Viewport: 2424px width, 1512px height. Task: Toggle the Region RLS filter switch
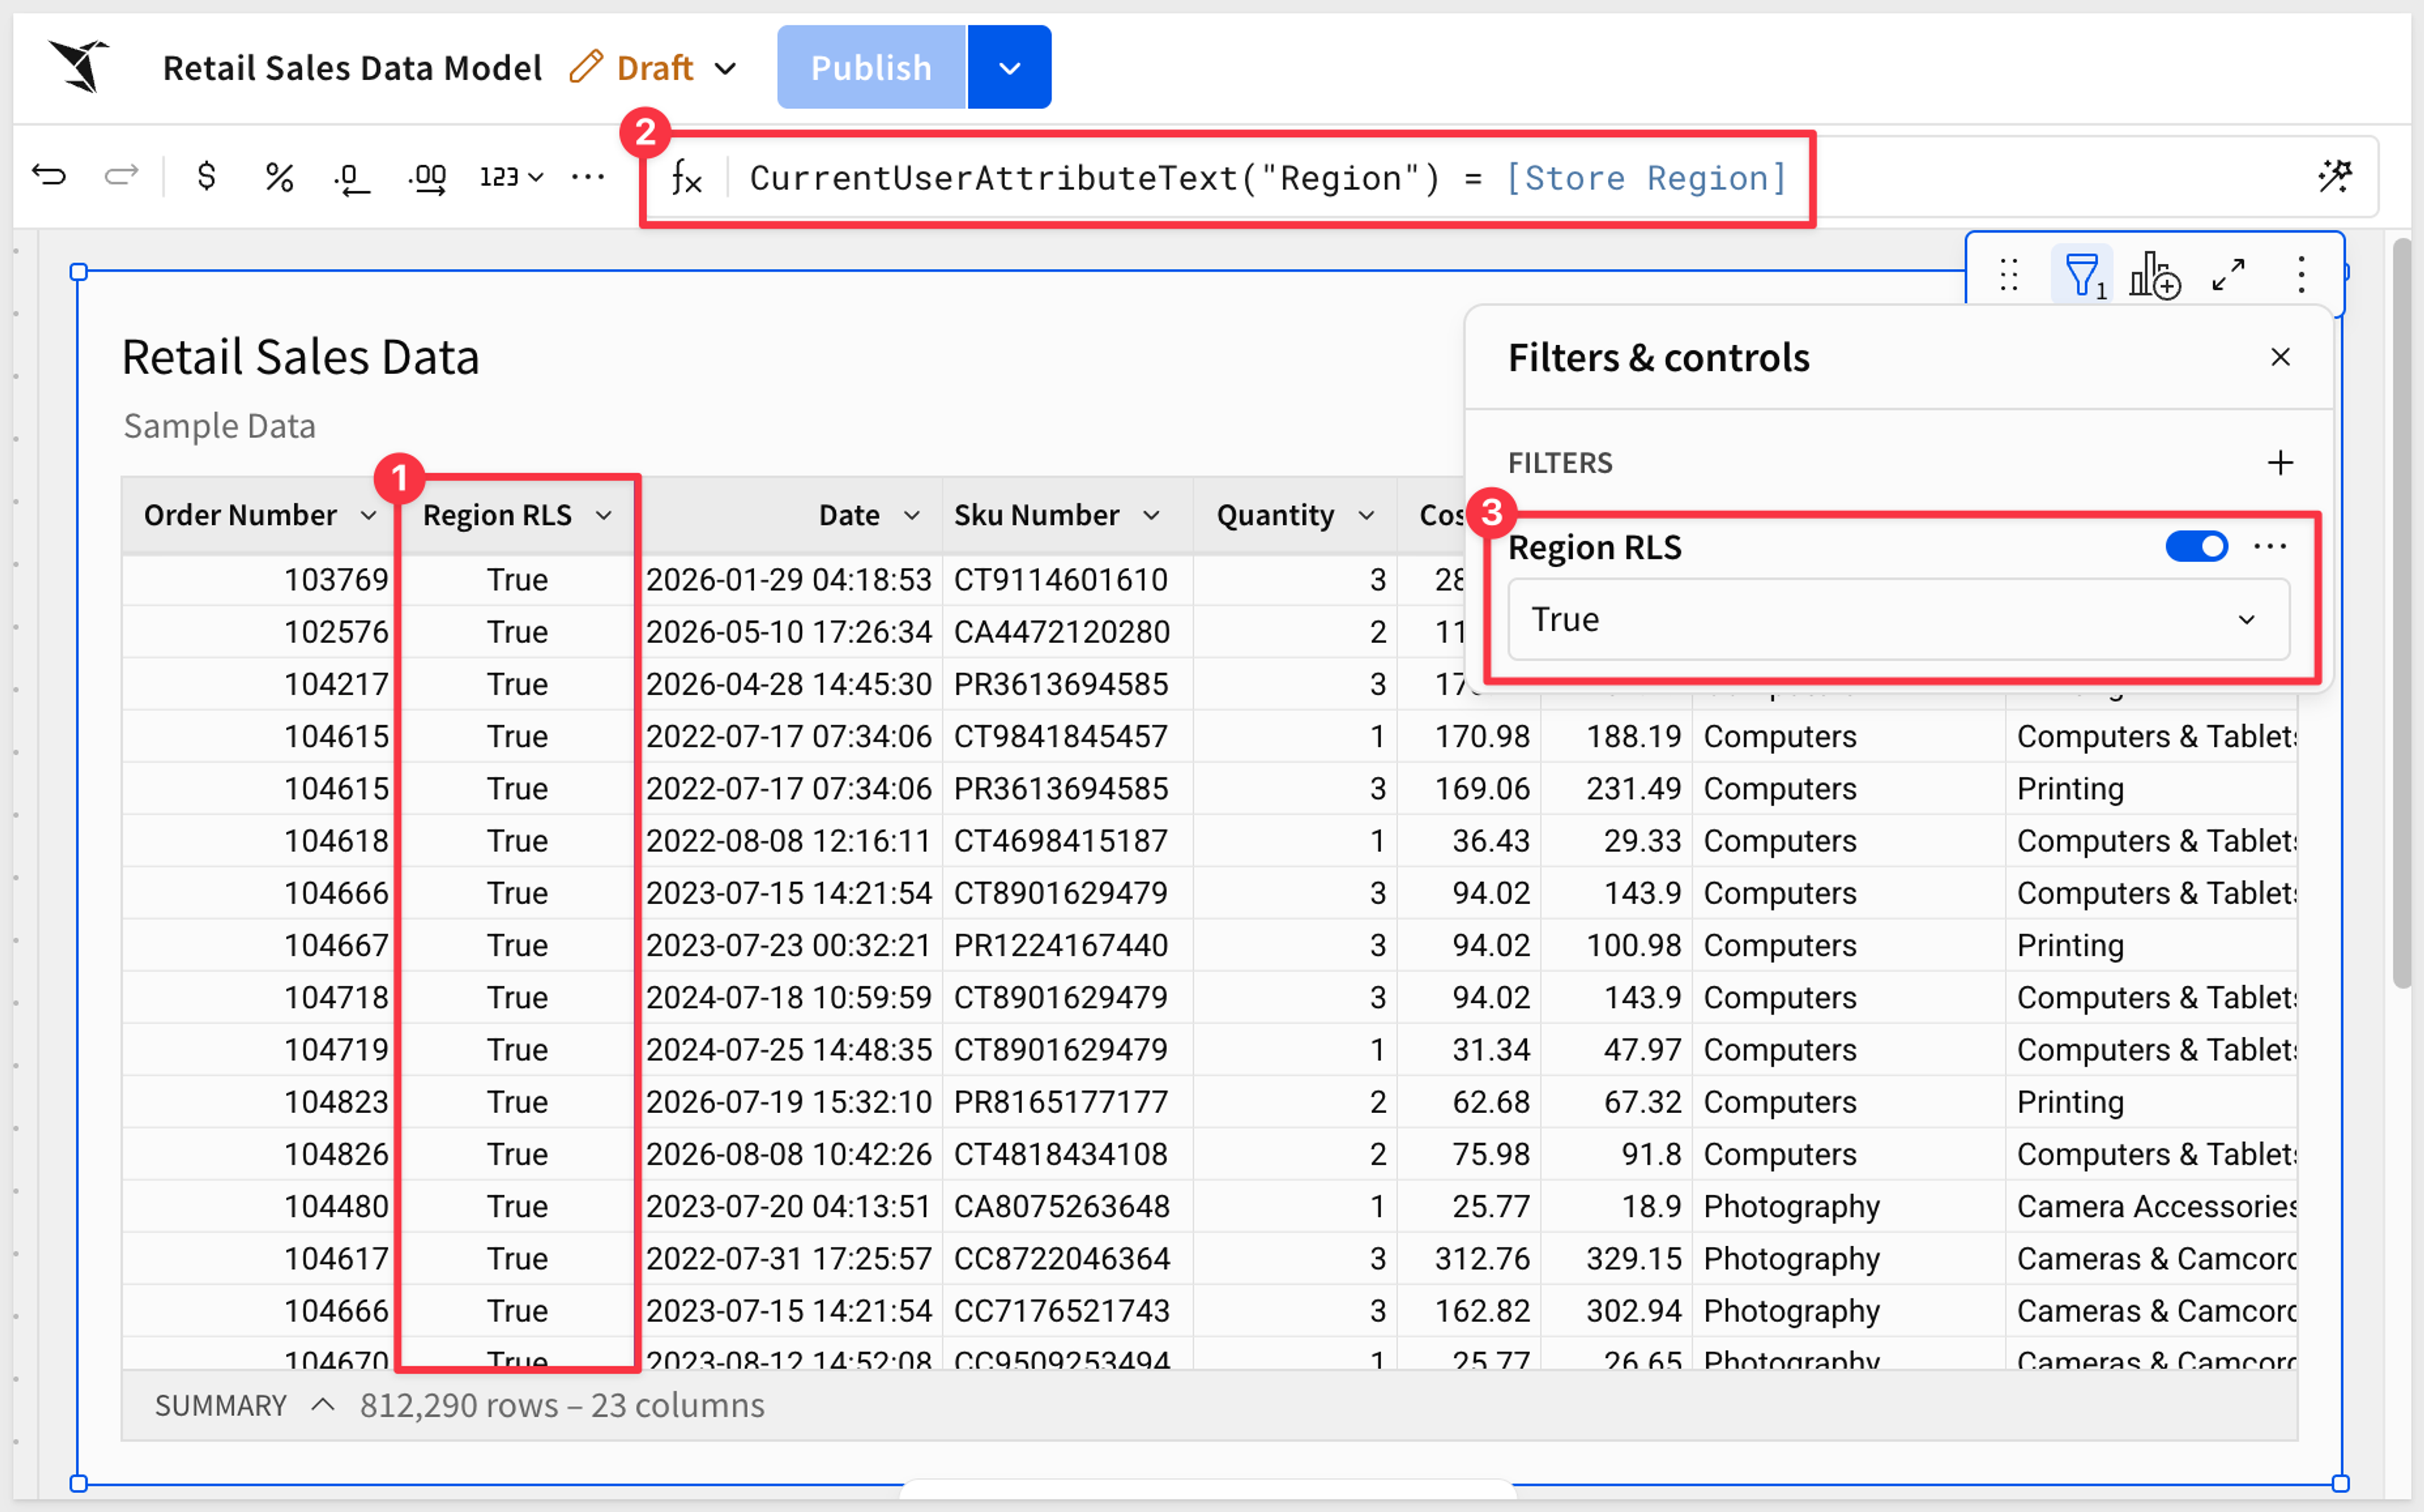[2196, 546]
